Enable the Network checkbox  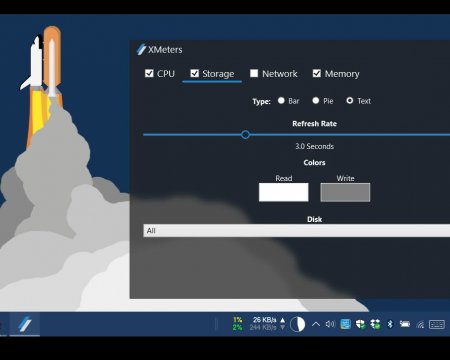(254, 73)
